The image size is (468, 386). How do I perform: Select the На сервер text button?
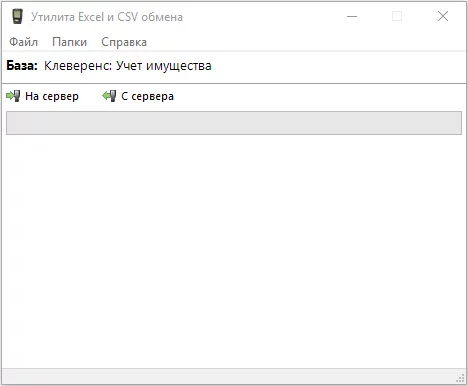pos(52,96)
